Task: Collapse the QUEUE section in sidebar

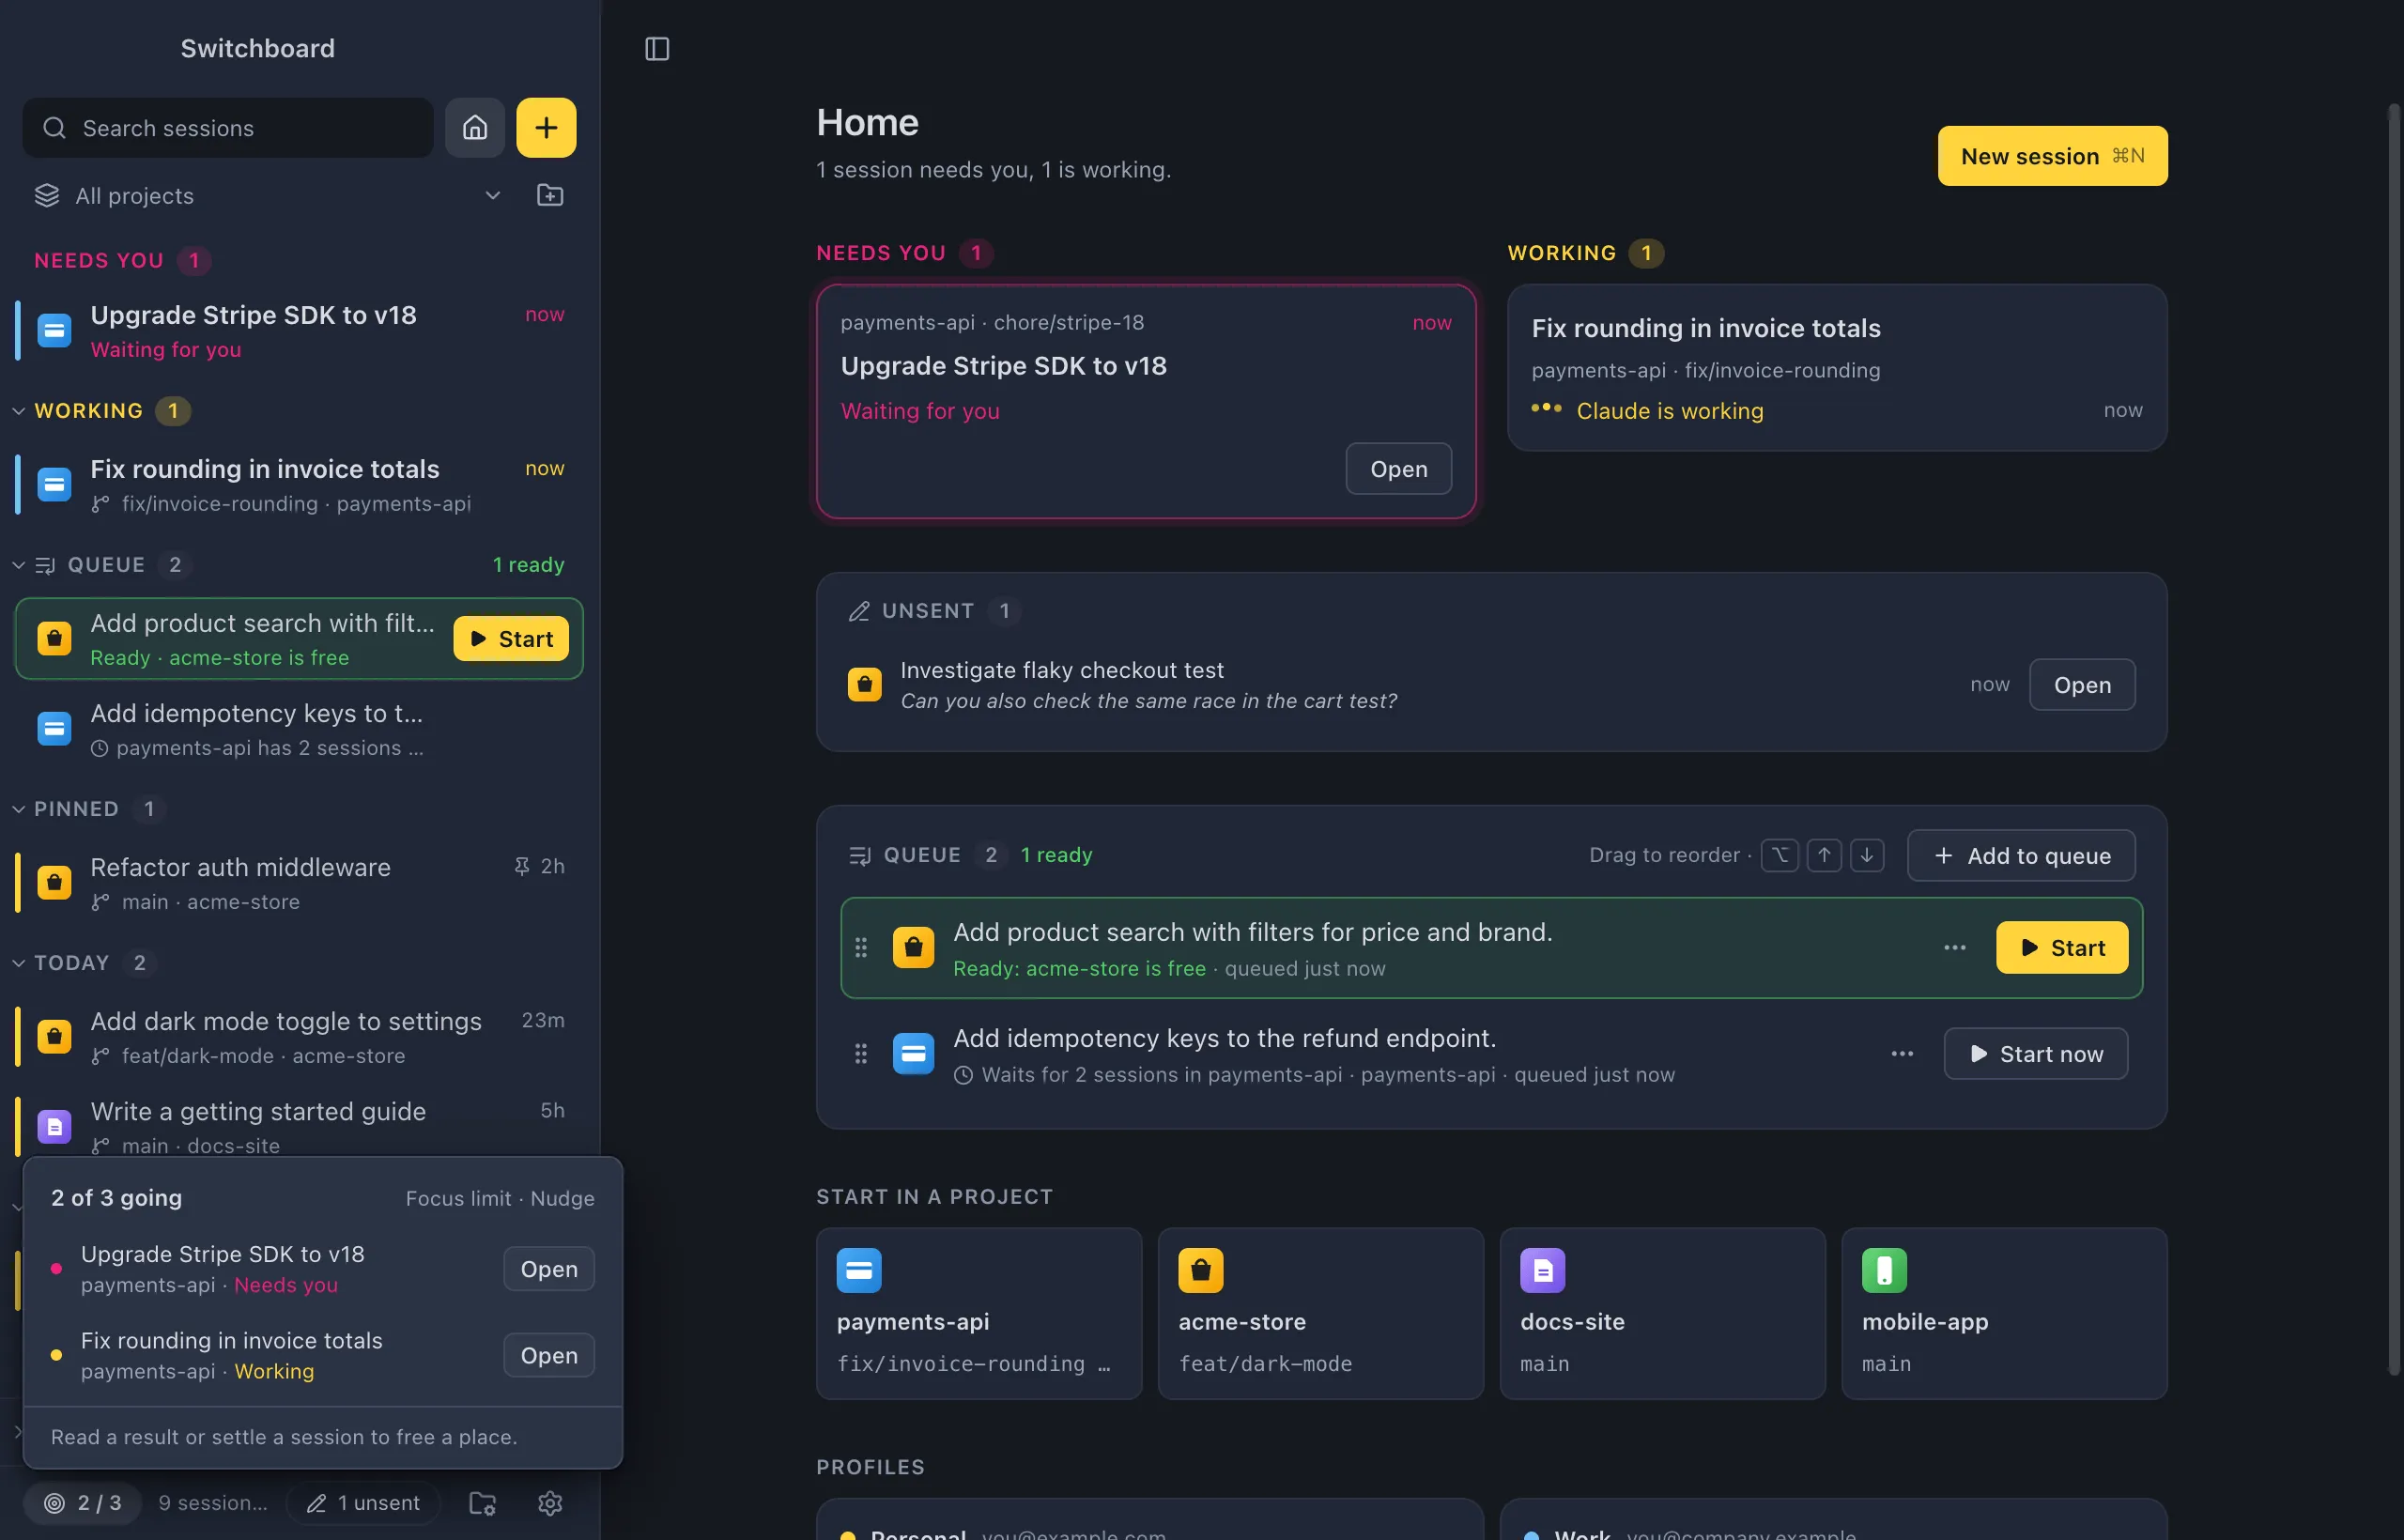Action: click(x=18, y=564)
